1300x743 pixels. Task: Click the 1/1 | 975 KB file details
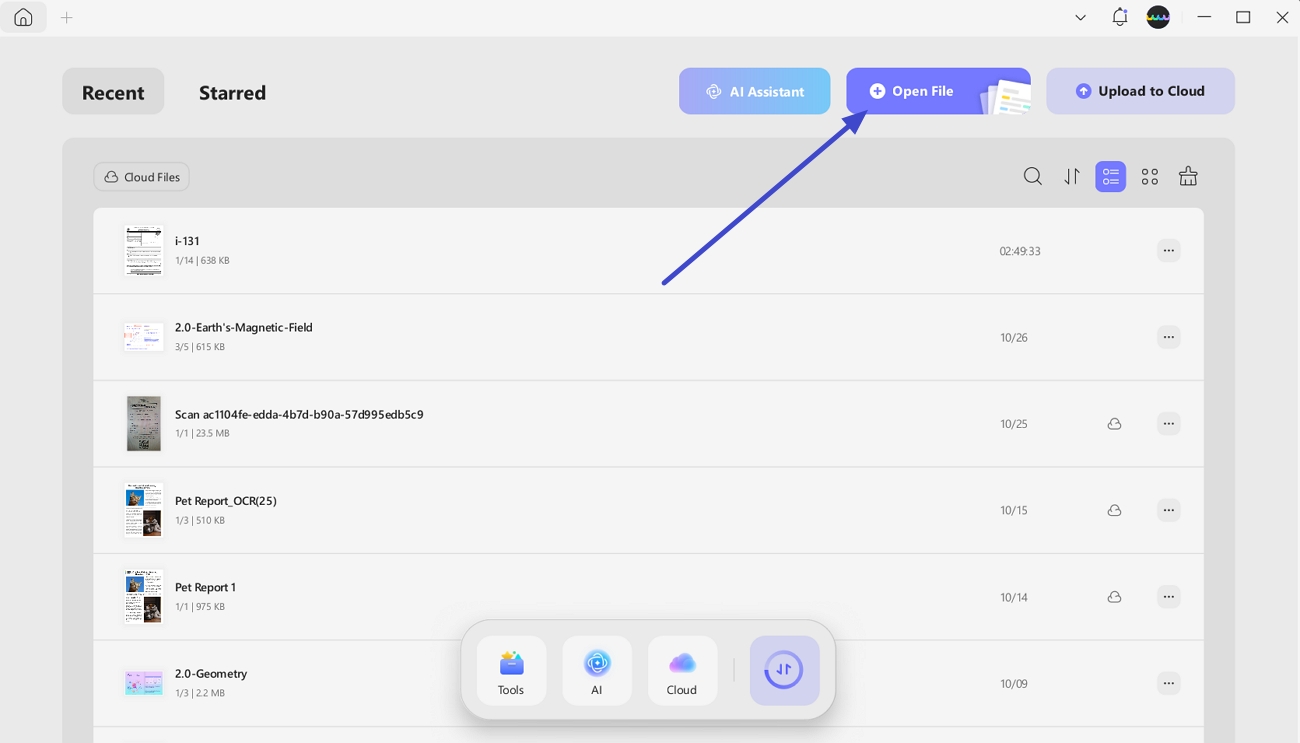(200, 606)
